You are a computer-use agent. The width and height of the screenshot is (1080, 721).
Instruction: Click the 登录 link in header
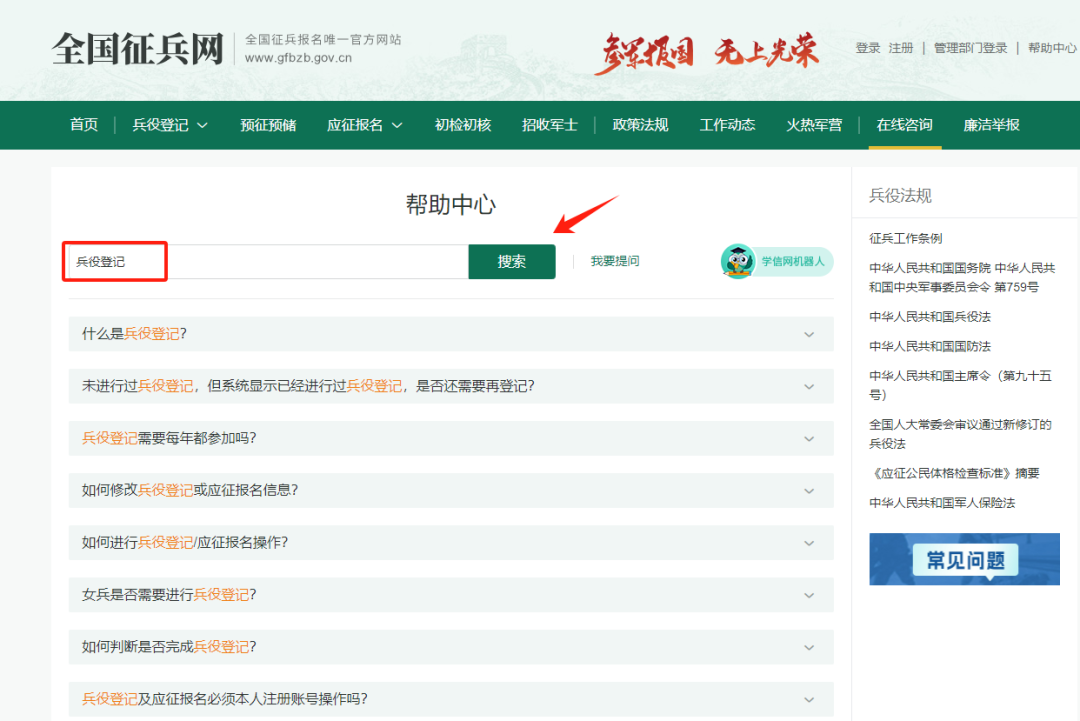point(868,48)
